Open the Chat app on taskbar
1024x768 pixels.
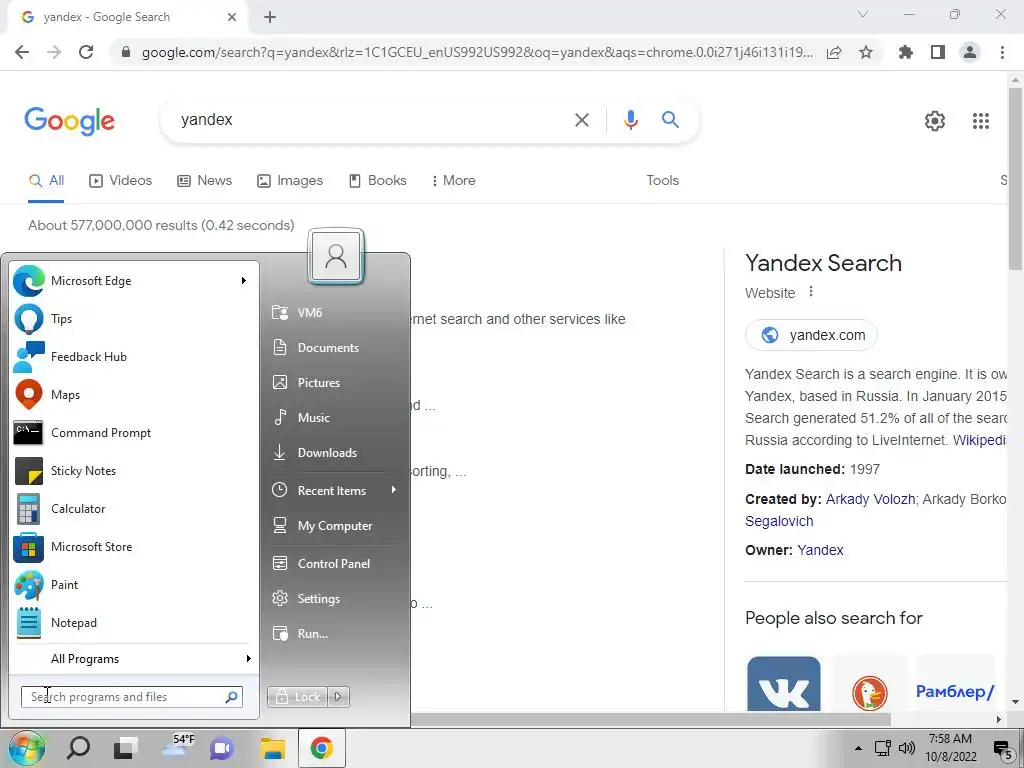[222, 748]
